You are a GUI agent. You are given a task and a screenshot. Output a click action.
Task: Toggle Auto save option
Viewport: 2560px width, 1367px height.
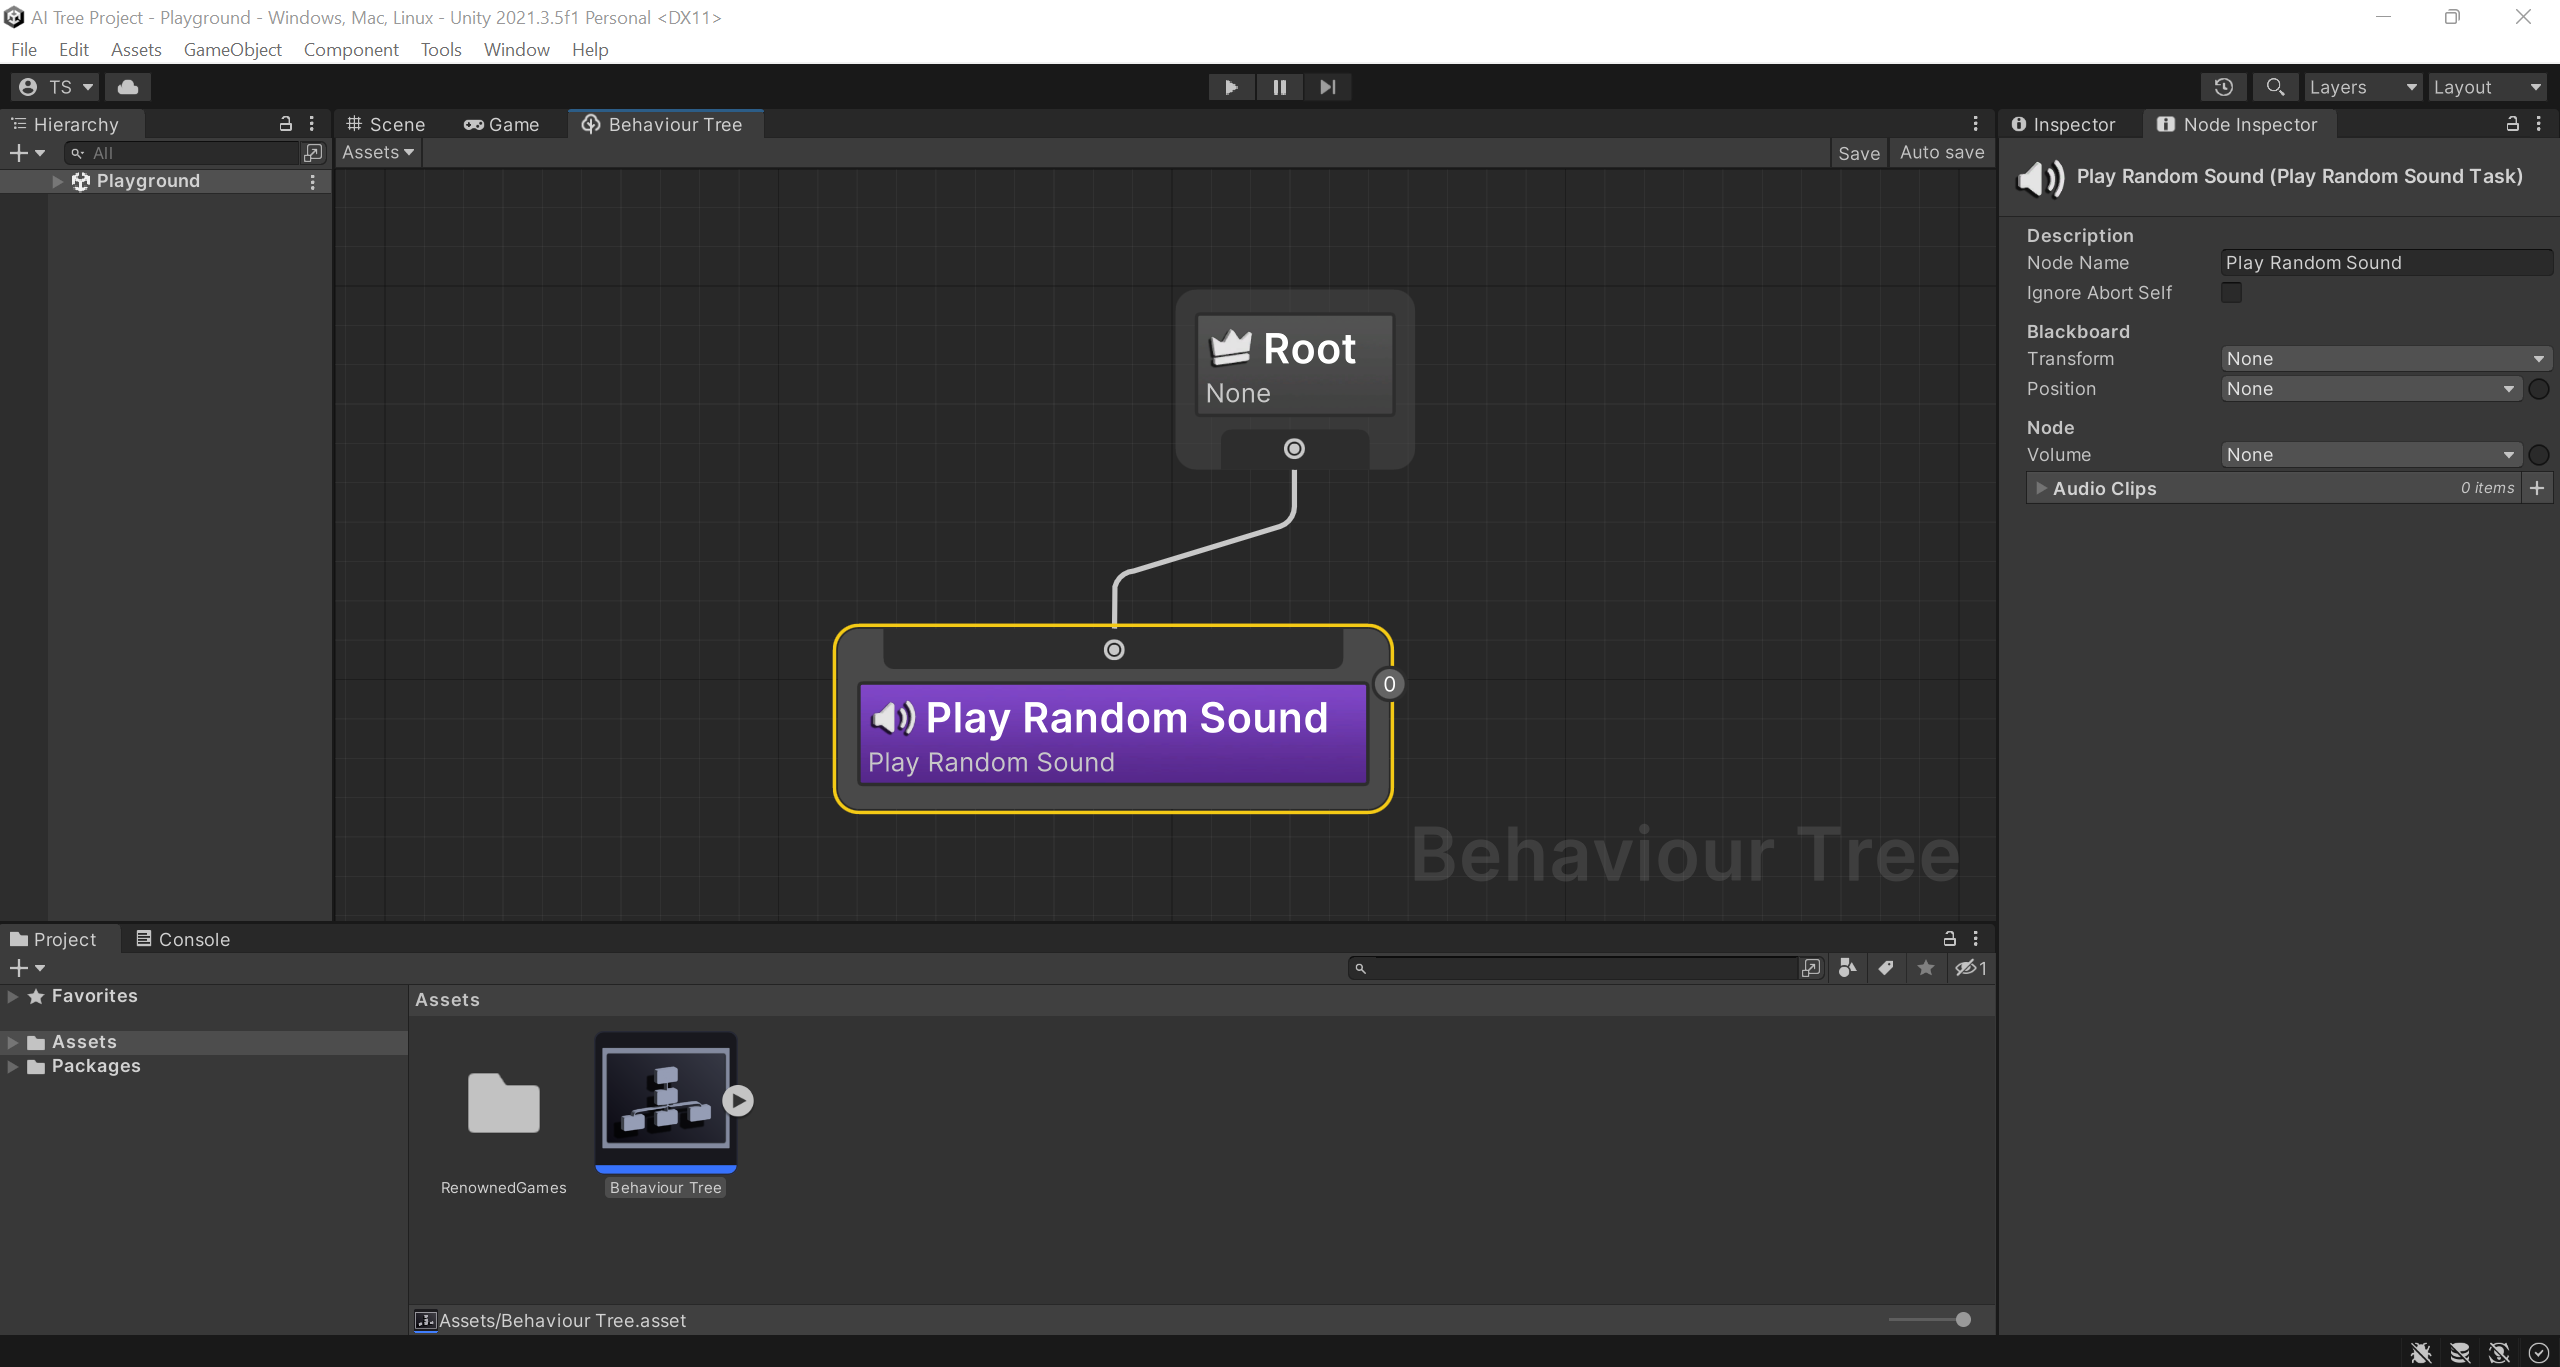[1941, 153]
